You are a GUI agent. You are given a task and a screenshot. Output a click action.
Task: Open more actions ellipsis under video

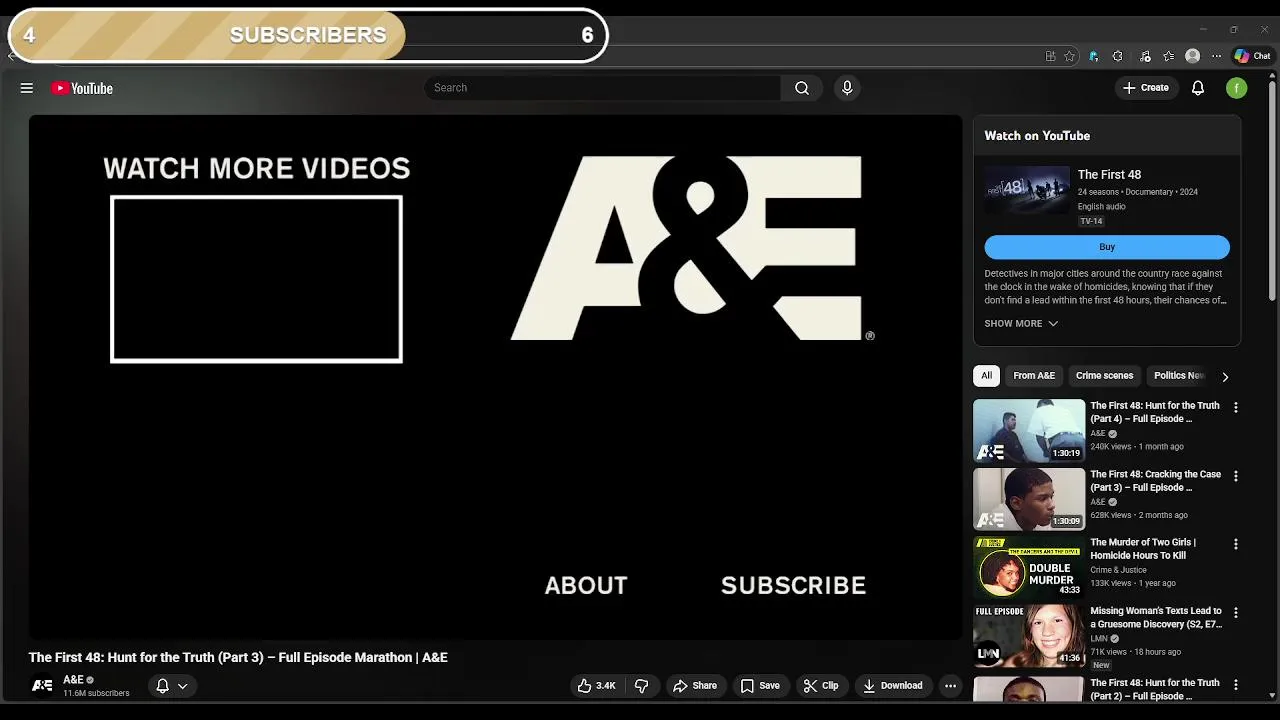pyautogui.click(x=950, y=685)
